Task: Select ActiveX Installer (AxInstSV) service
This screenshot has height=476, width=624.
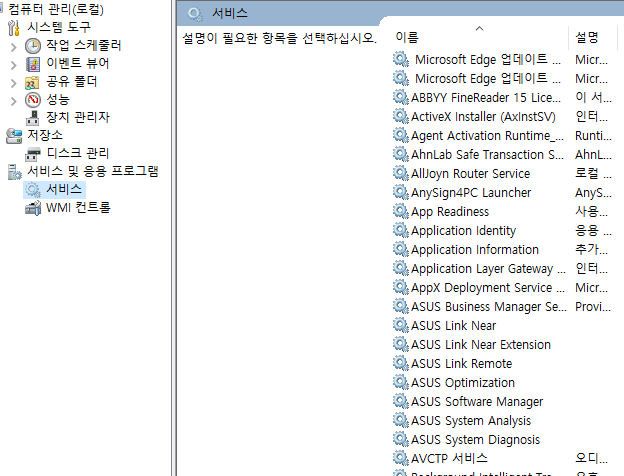Action: pyautogui.click(x=483, y=117)
